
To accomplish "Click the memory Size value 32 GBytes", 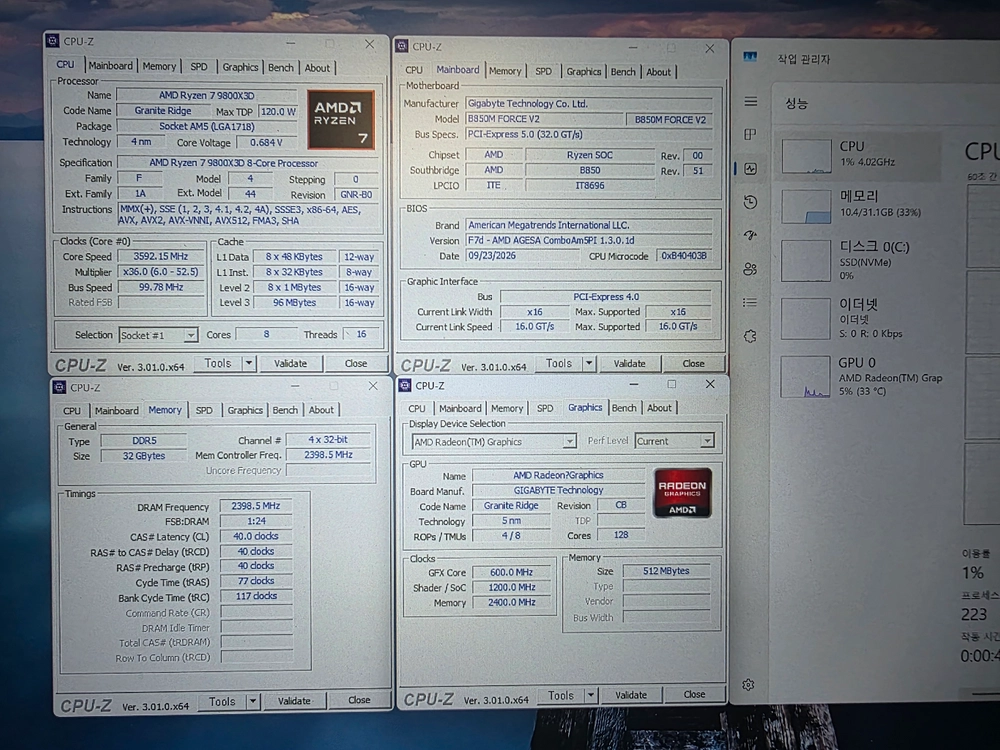I will pyautogui.click(x=144, y=456).
